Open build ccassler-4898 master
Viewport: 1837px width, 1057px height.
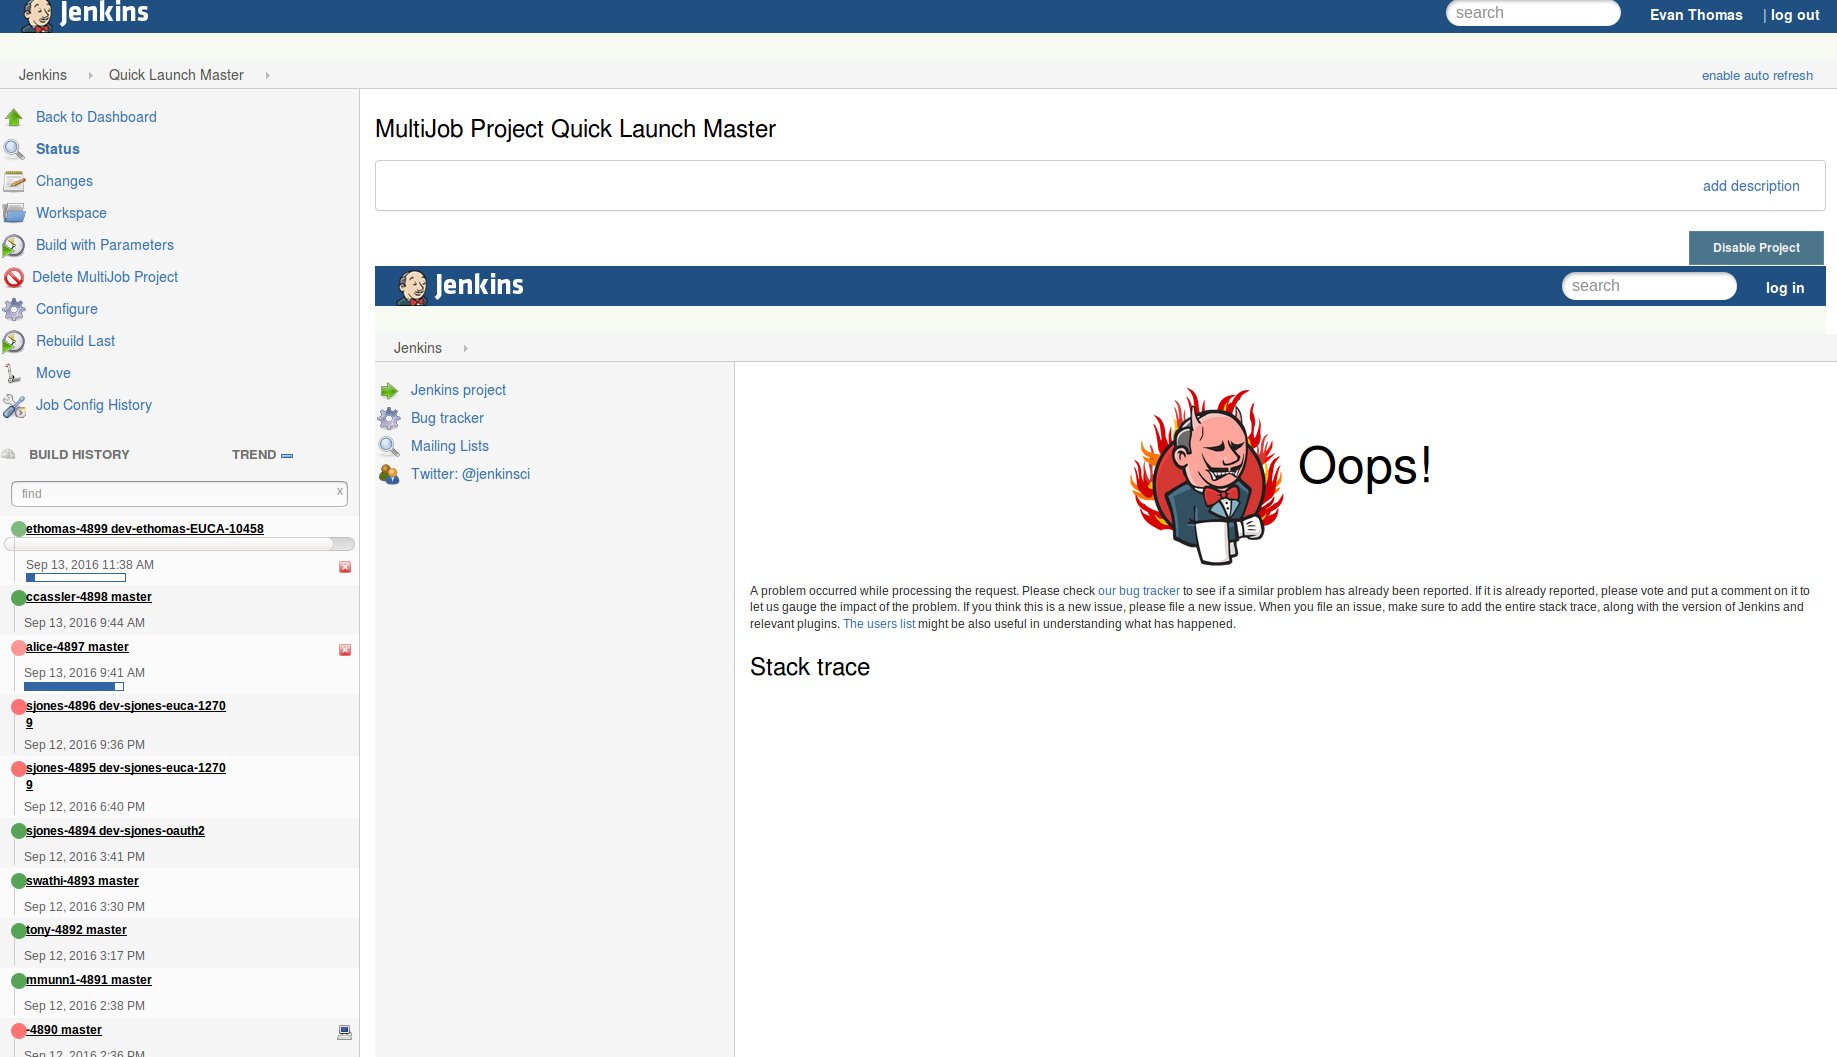pyautogui.click(x=89, y=597)
